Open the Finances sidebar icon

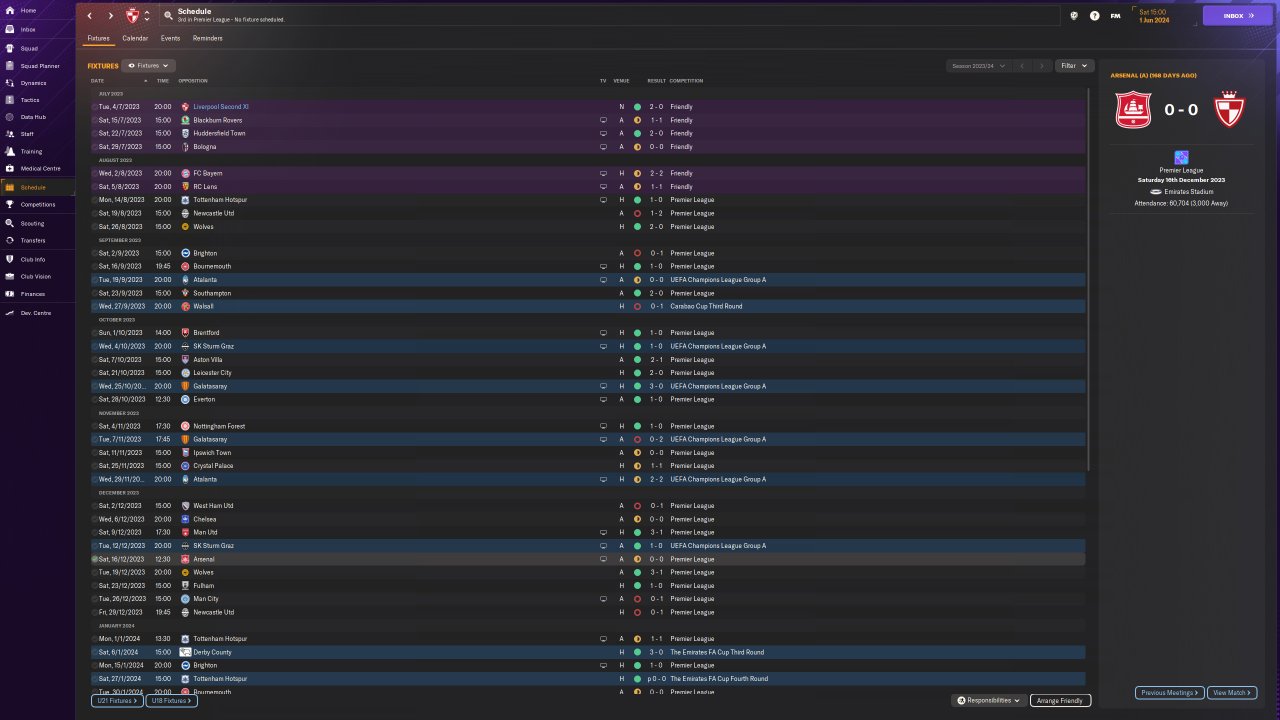tap(10, 294)
